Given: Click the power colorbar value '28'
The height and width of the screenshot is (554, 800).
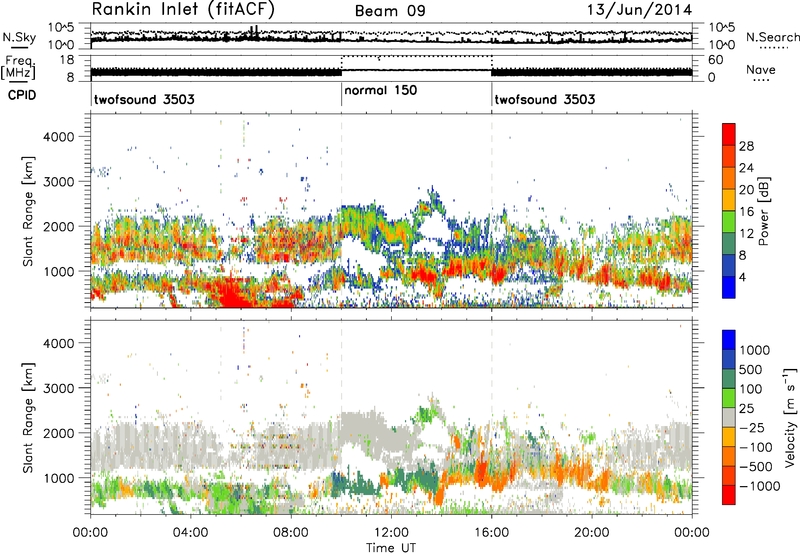Looking at the screenshot, I should 746,146.
